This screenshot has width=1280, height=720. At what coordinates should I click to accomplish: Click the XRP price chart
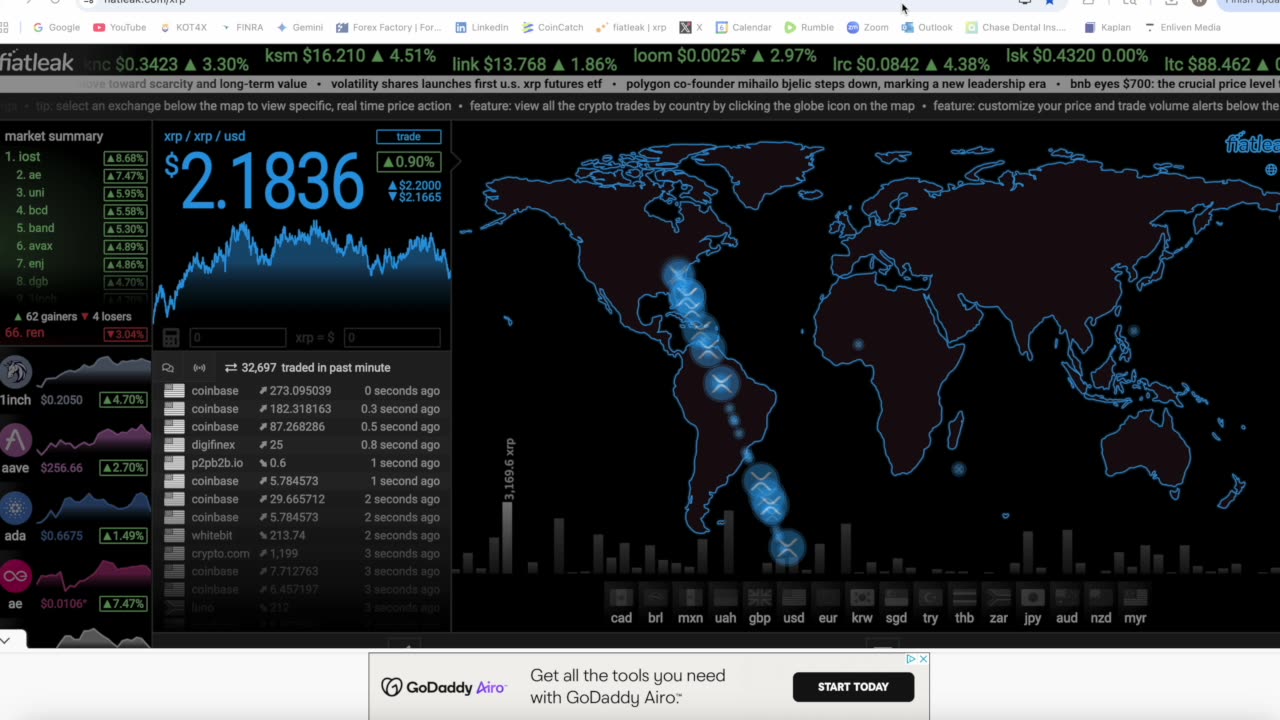[301, 270]
